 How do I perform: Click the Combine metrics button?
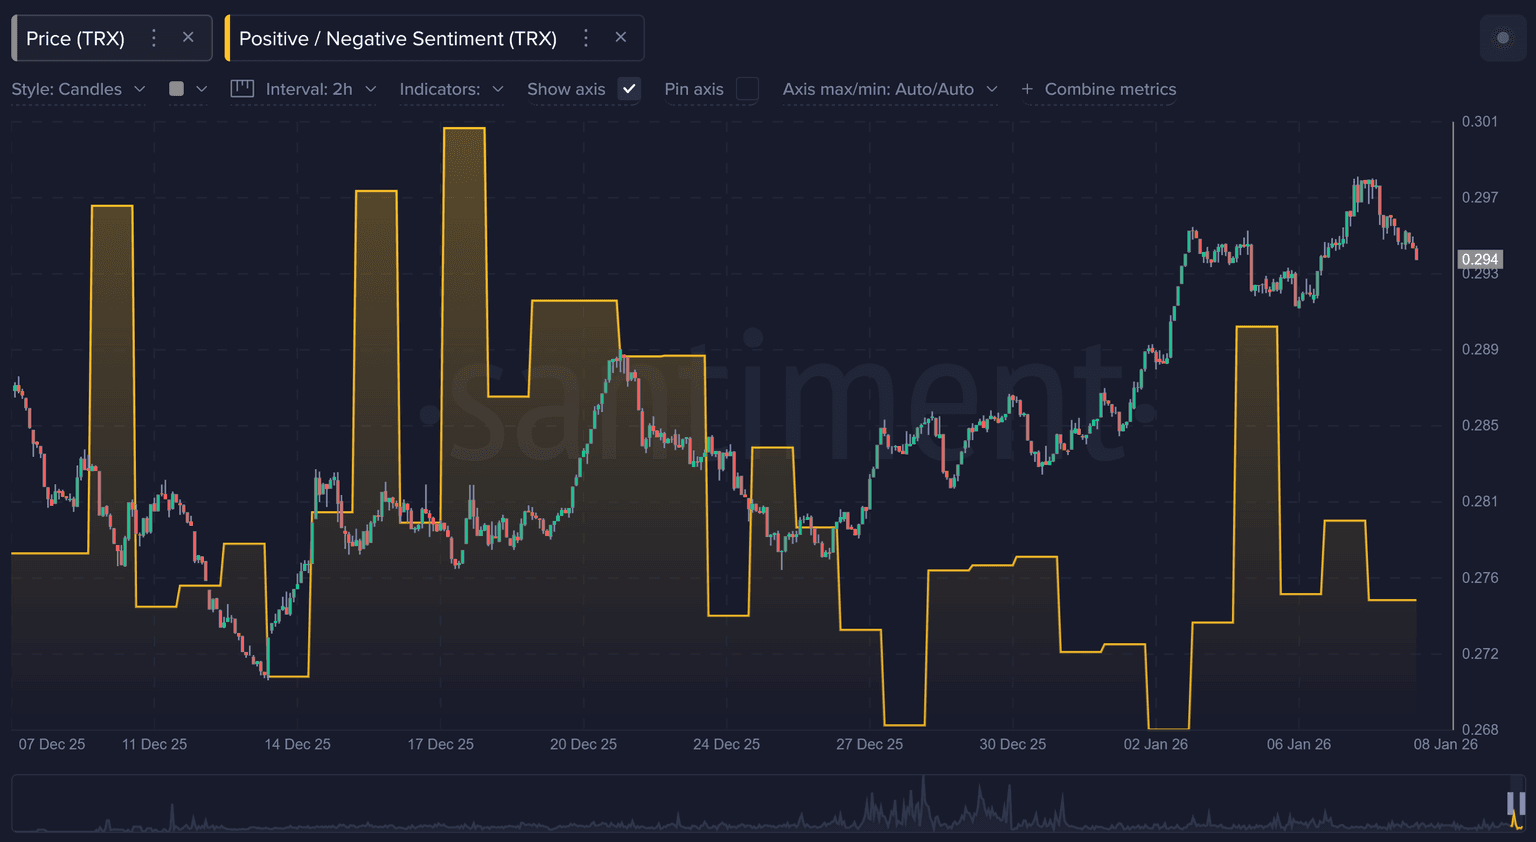pyautogui.click(x=1110, y=89)
